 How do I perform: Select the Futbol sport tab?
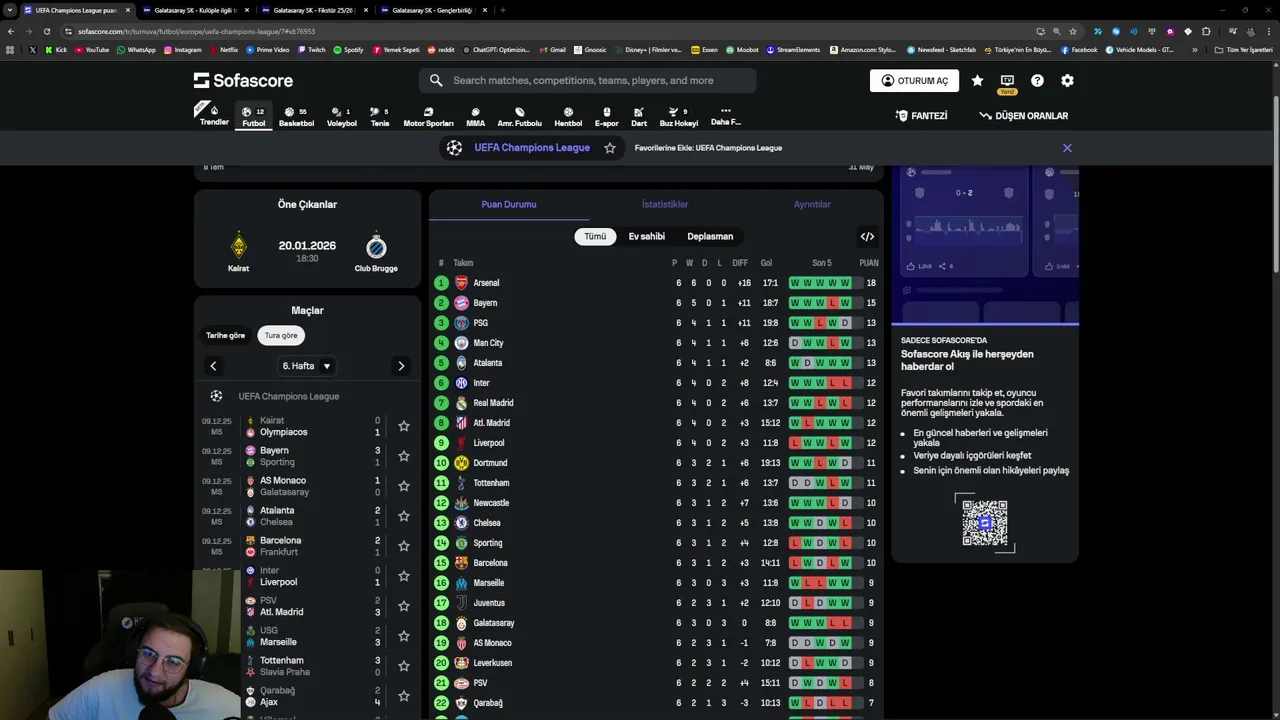point(254,117)
